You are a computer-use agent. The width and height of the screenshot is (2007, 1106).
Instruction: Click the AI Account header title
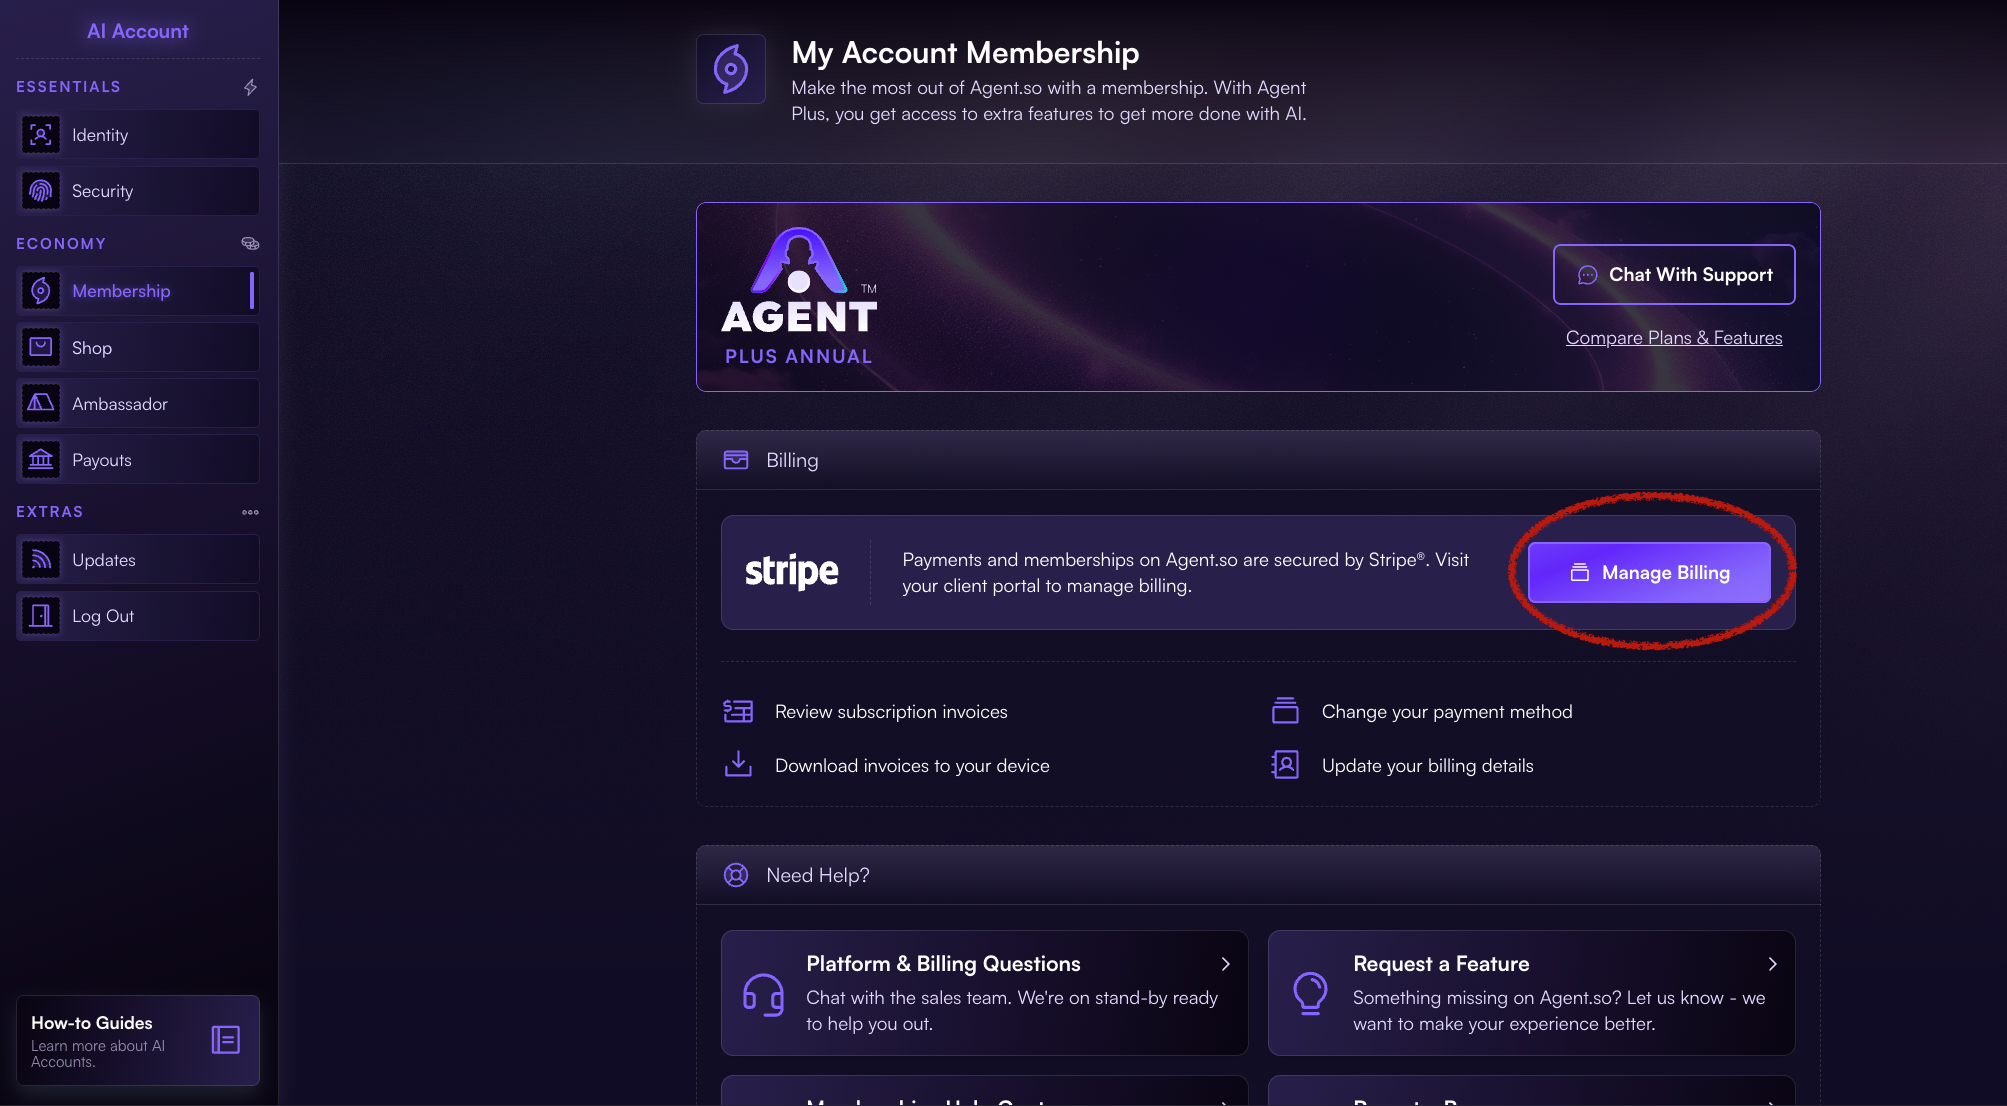click(x=138, y=31)
